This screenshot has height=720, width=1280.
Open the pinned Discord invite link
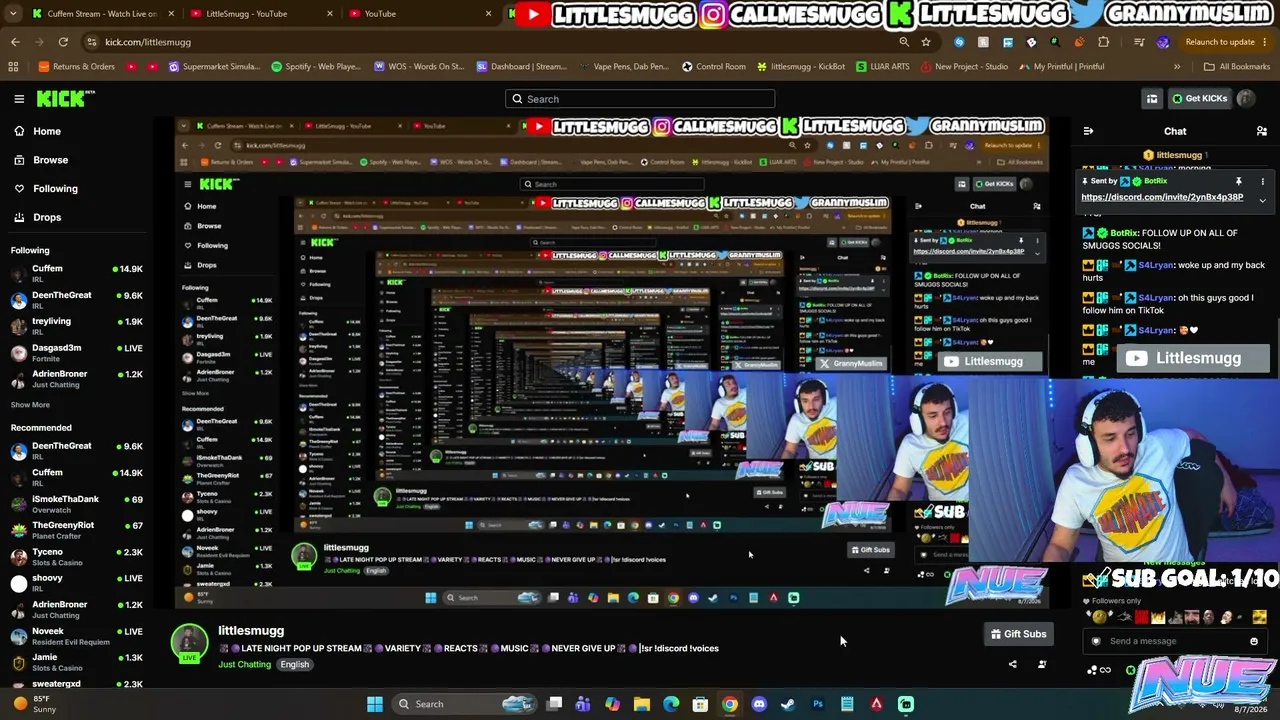(x=1162, y=197)
